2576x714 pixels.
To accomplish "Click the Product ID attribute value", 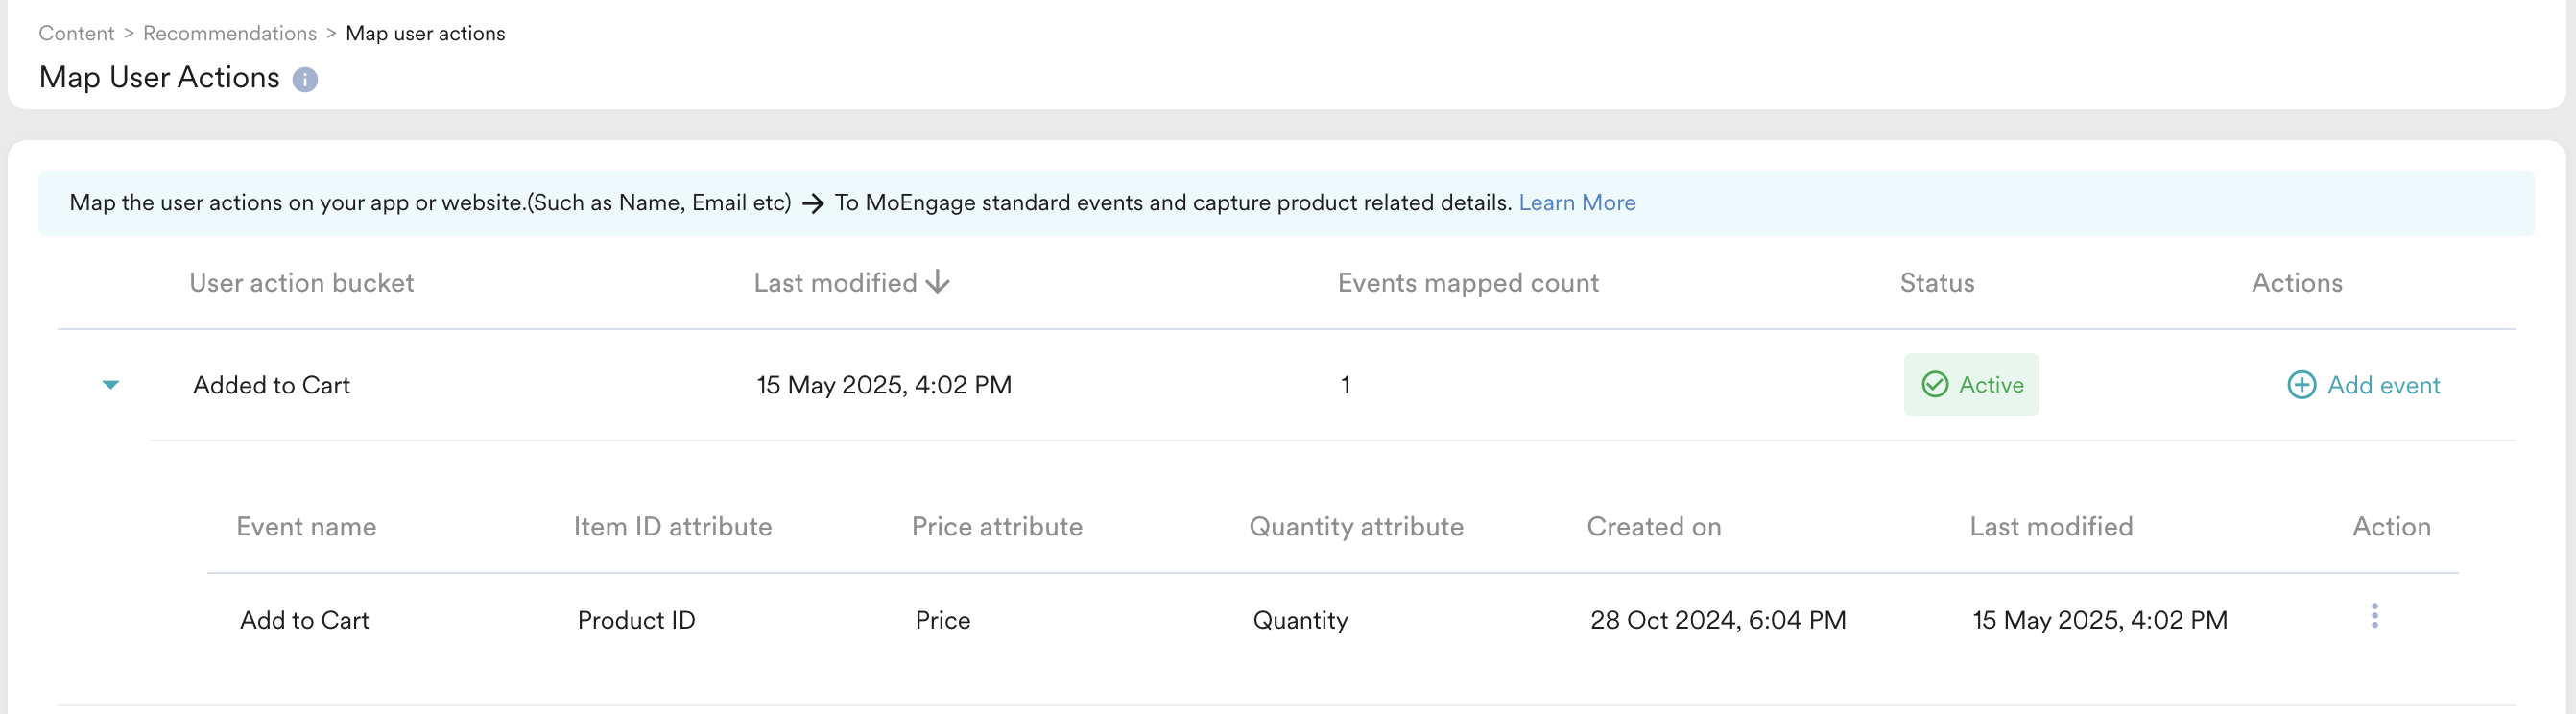I will [636, 620].
